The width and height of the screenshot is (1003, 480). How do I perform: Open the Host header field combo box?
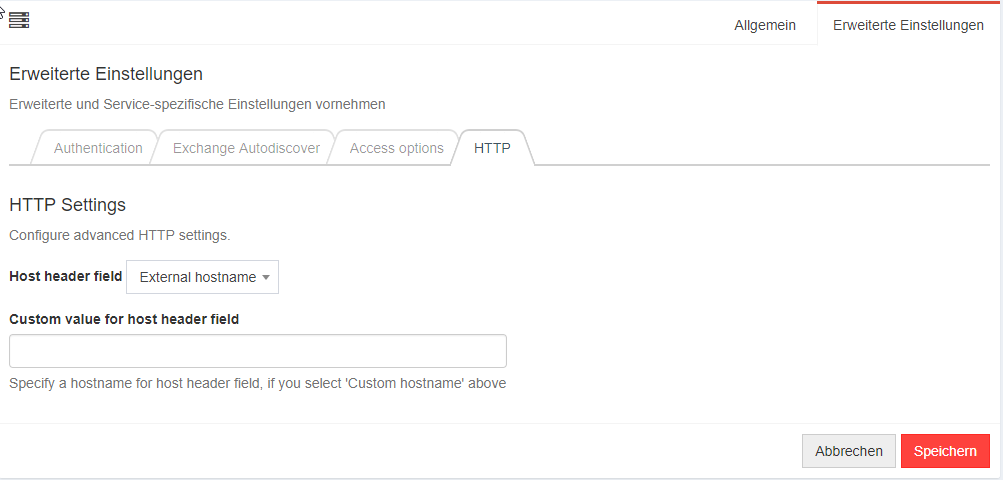click(202, 277)
